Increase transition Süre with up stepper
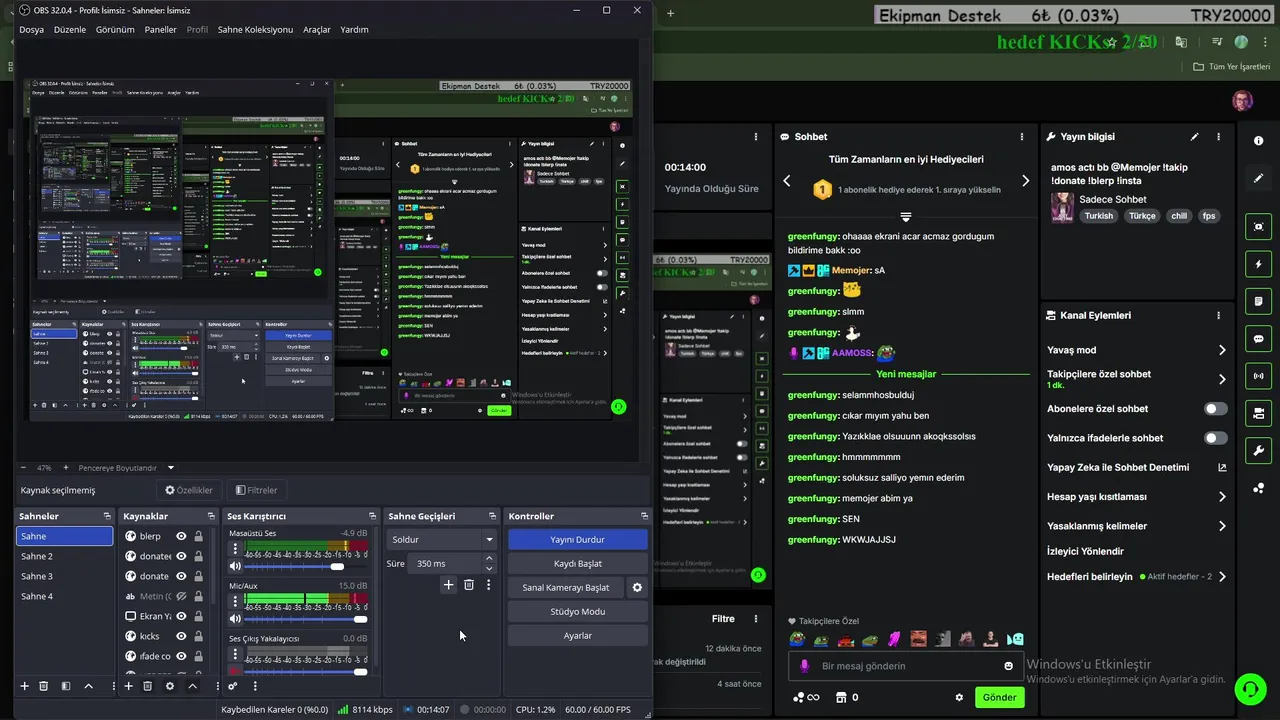The height and width of the screenshot is (720, 1280). (488, 559)
